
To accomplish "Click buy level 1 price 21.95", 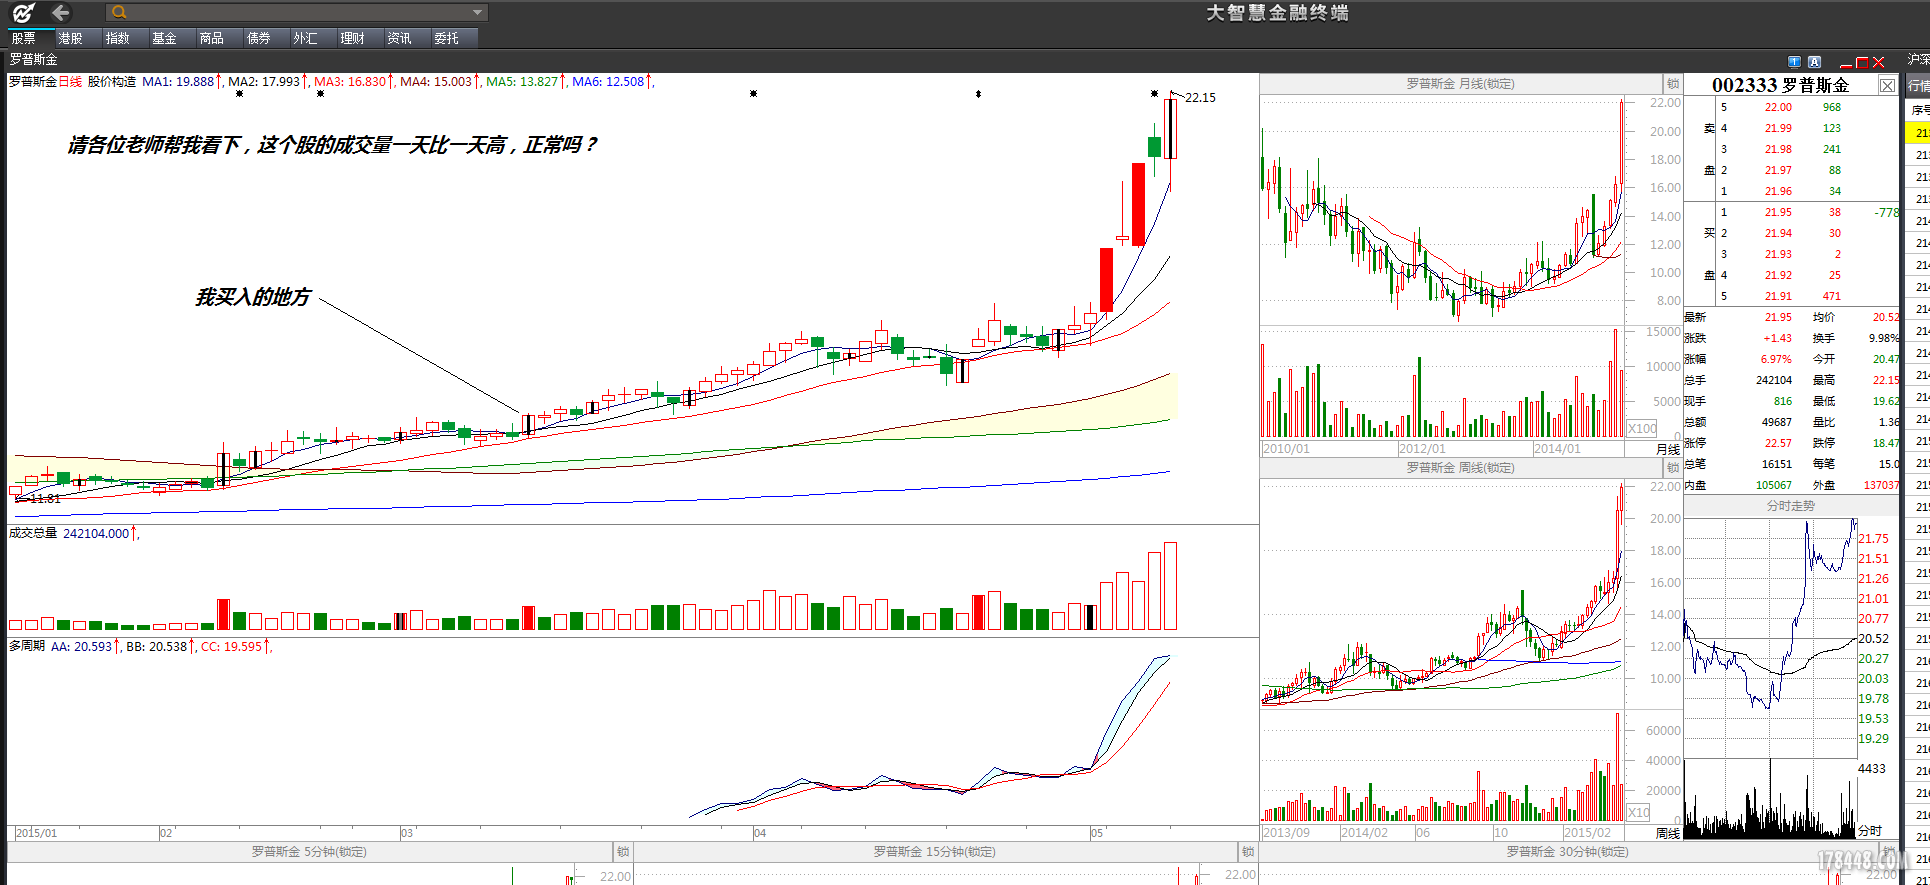I will 1778,212.
